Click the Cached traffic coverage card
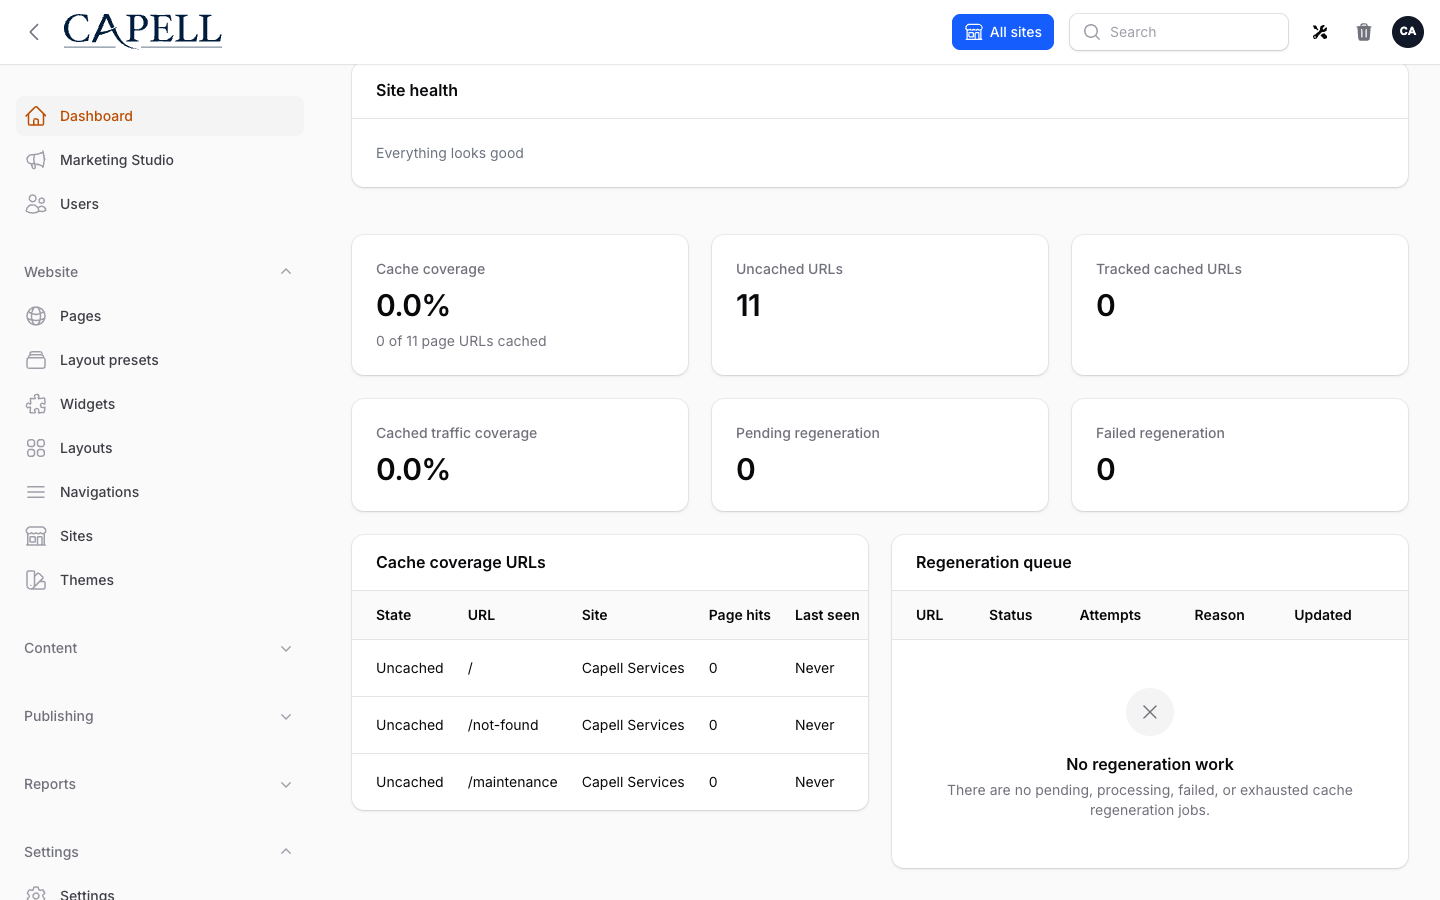 [x=520, y=455]
